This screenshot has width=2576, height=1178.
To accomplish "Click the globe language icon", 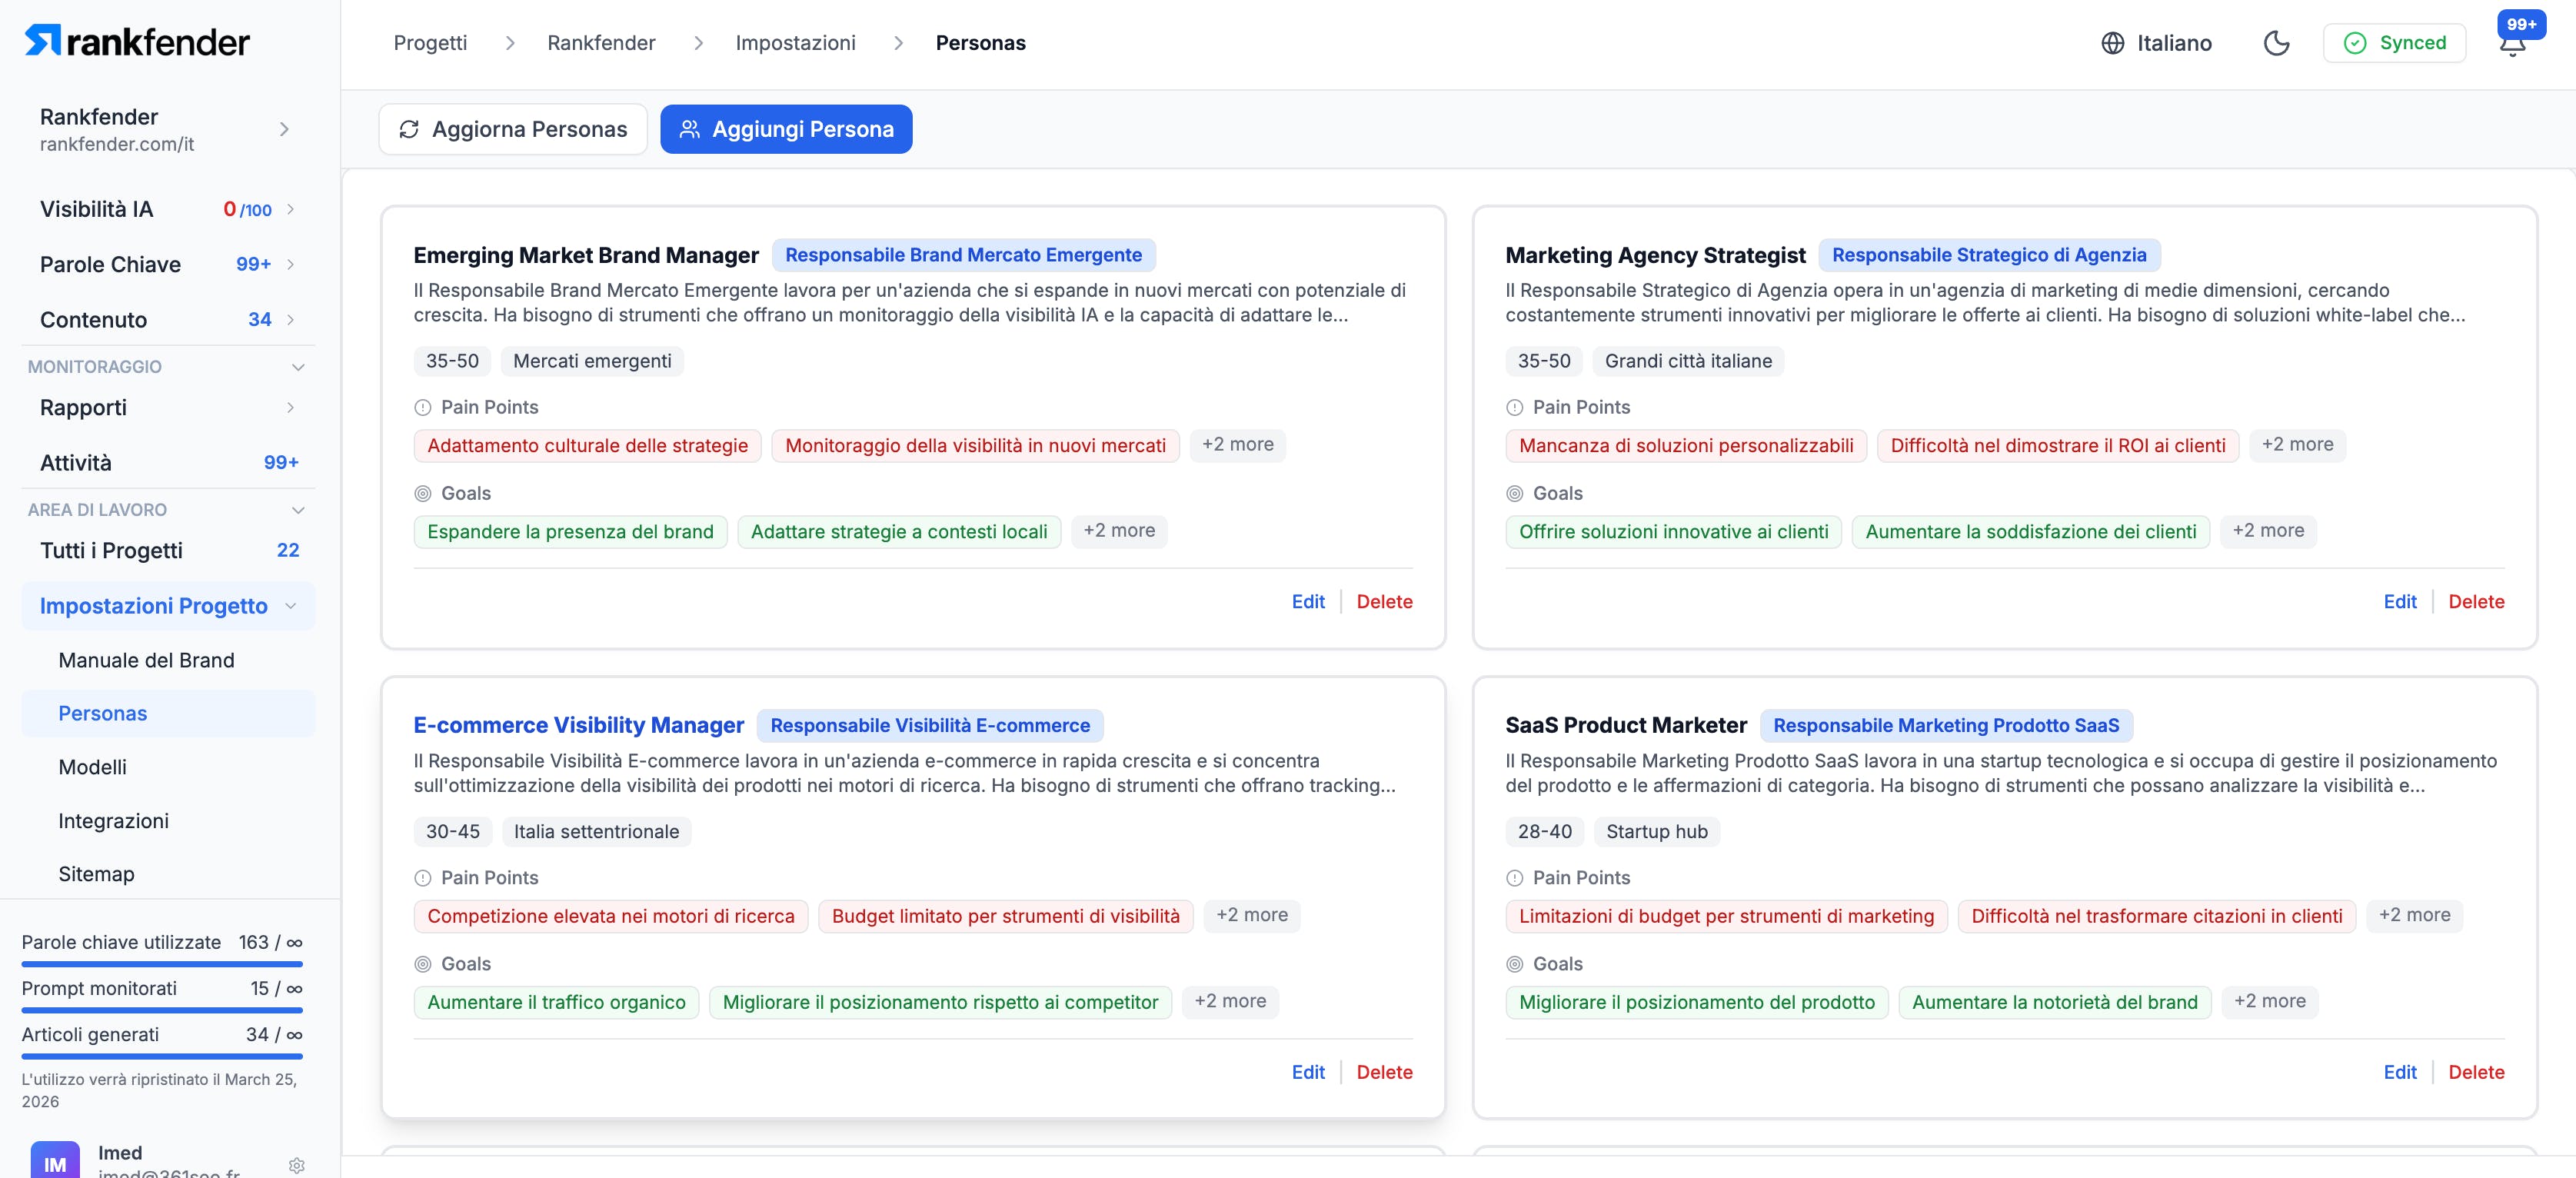I will (x=2112, y=43).
